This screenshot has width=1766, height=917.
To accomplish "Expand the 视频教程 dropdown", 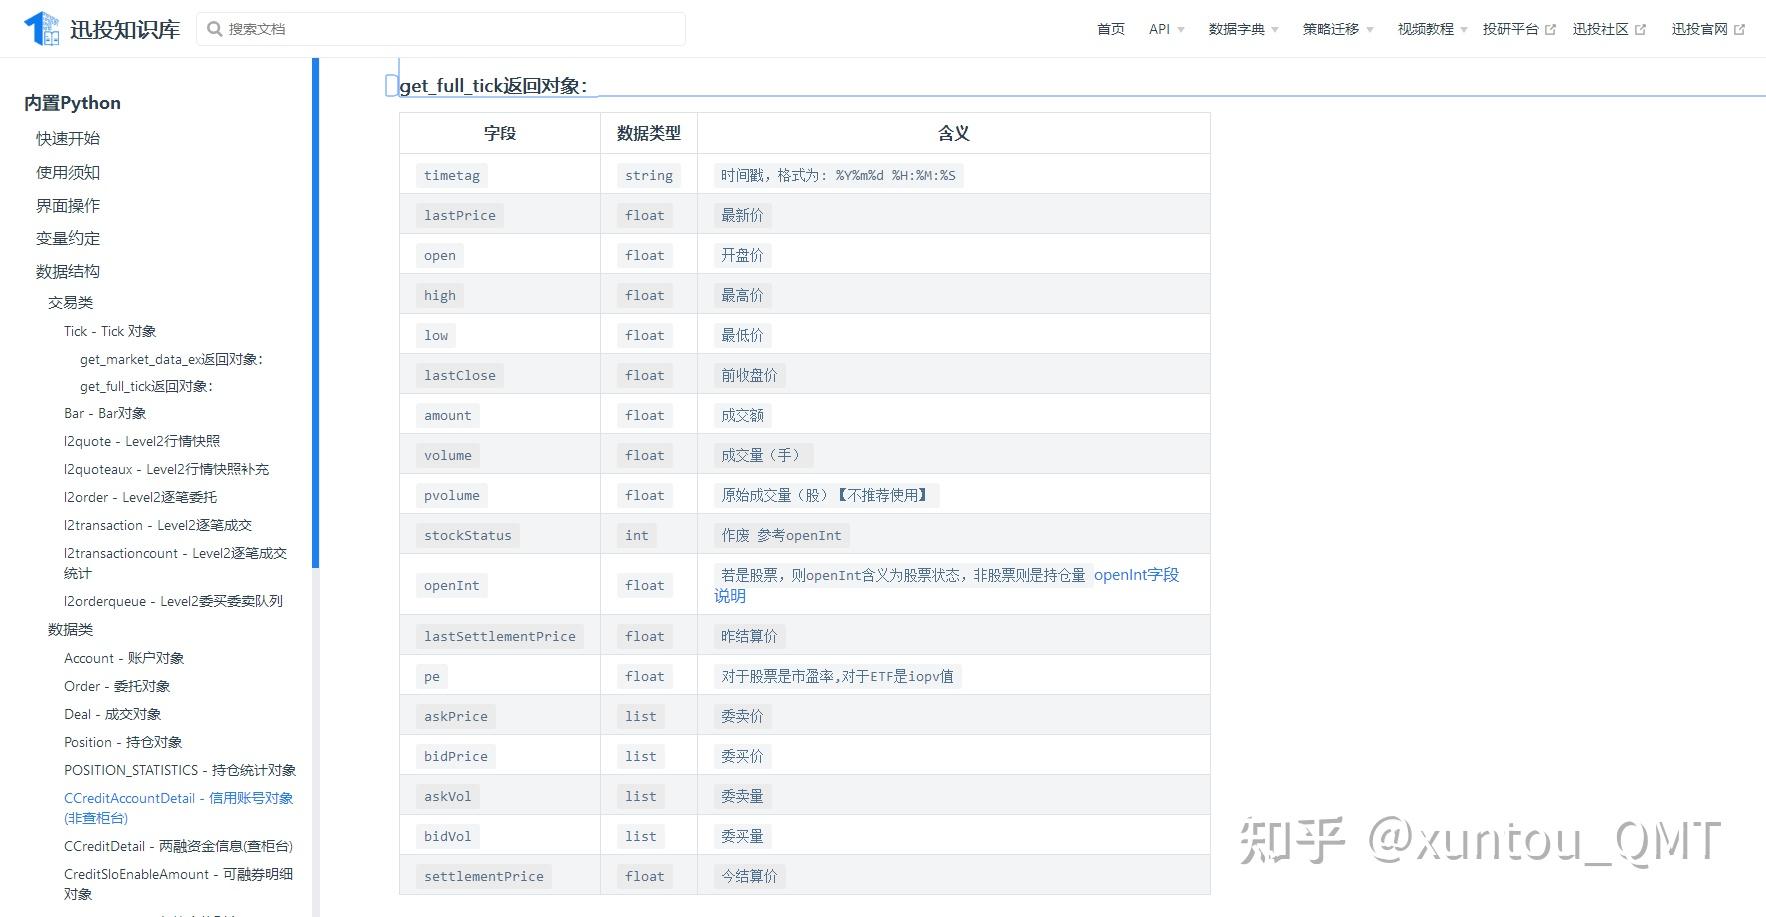I will pyautogui.click(x=1426, y=29).
